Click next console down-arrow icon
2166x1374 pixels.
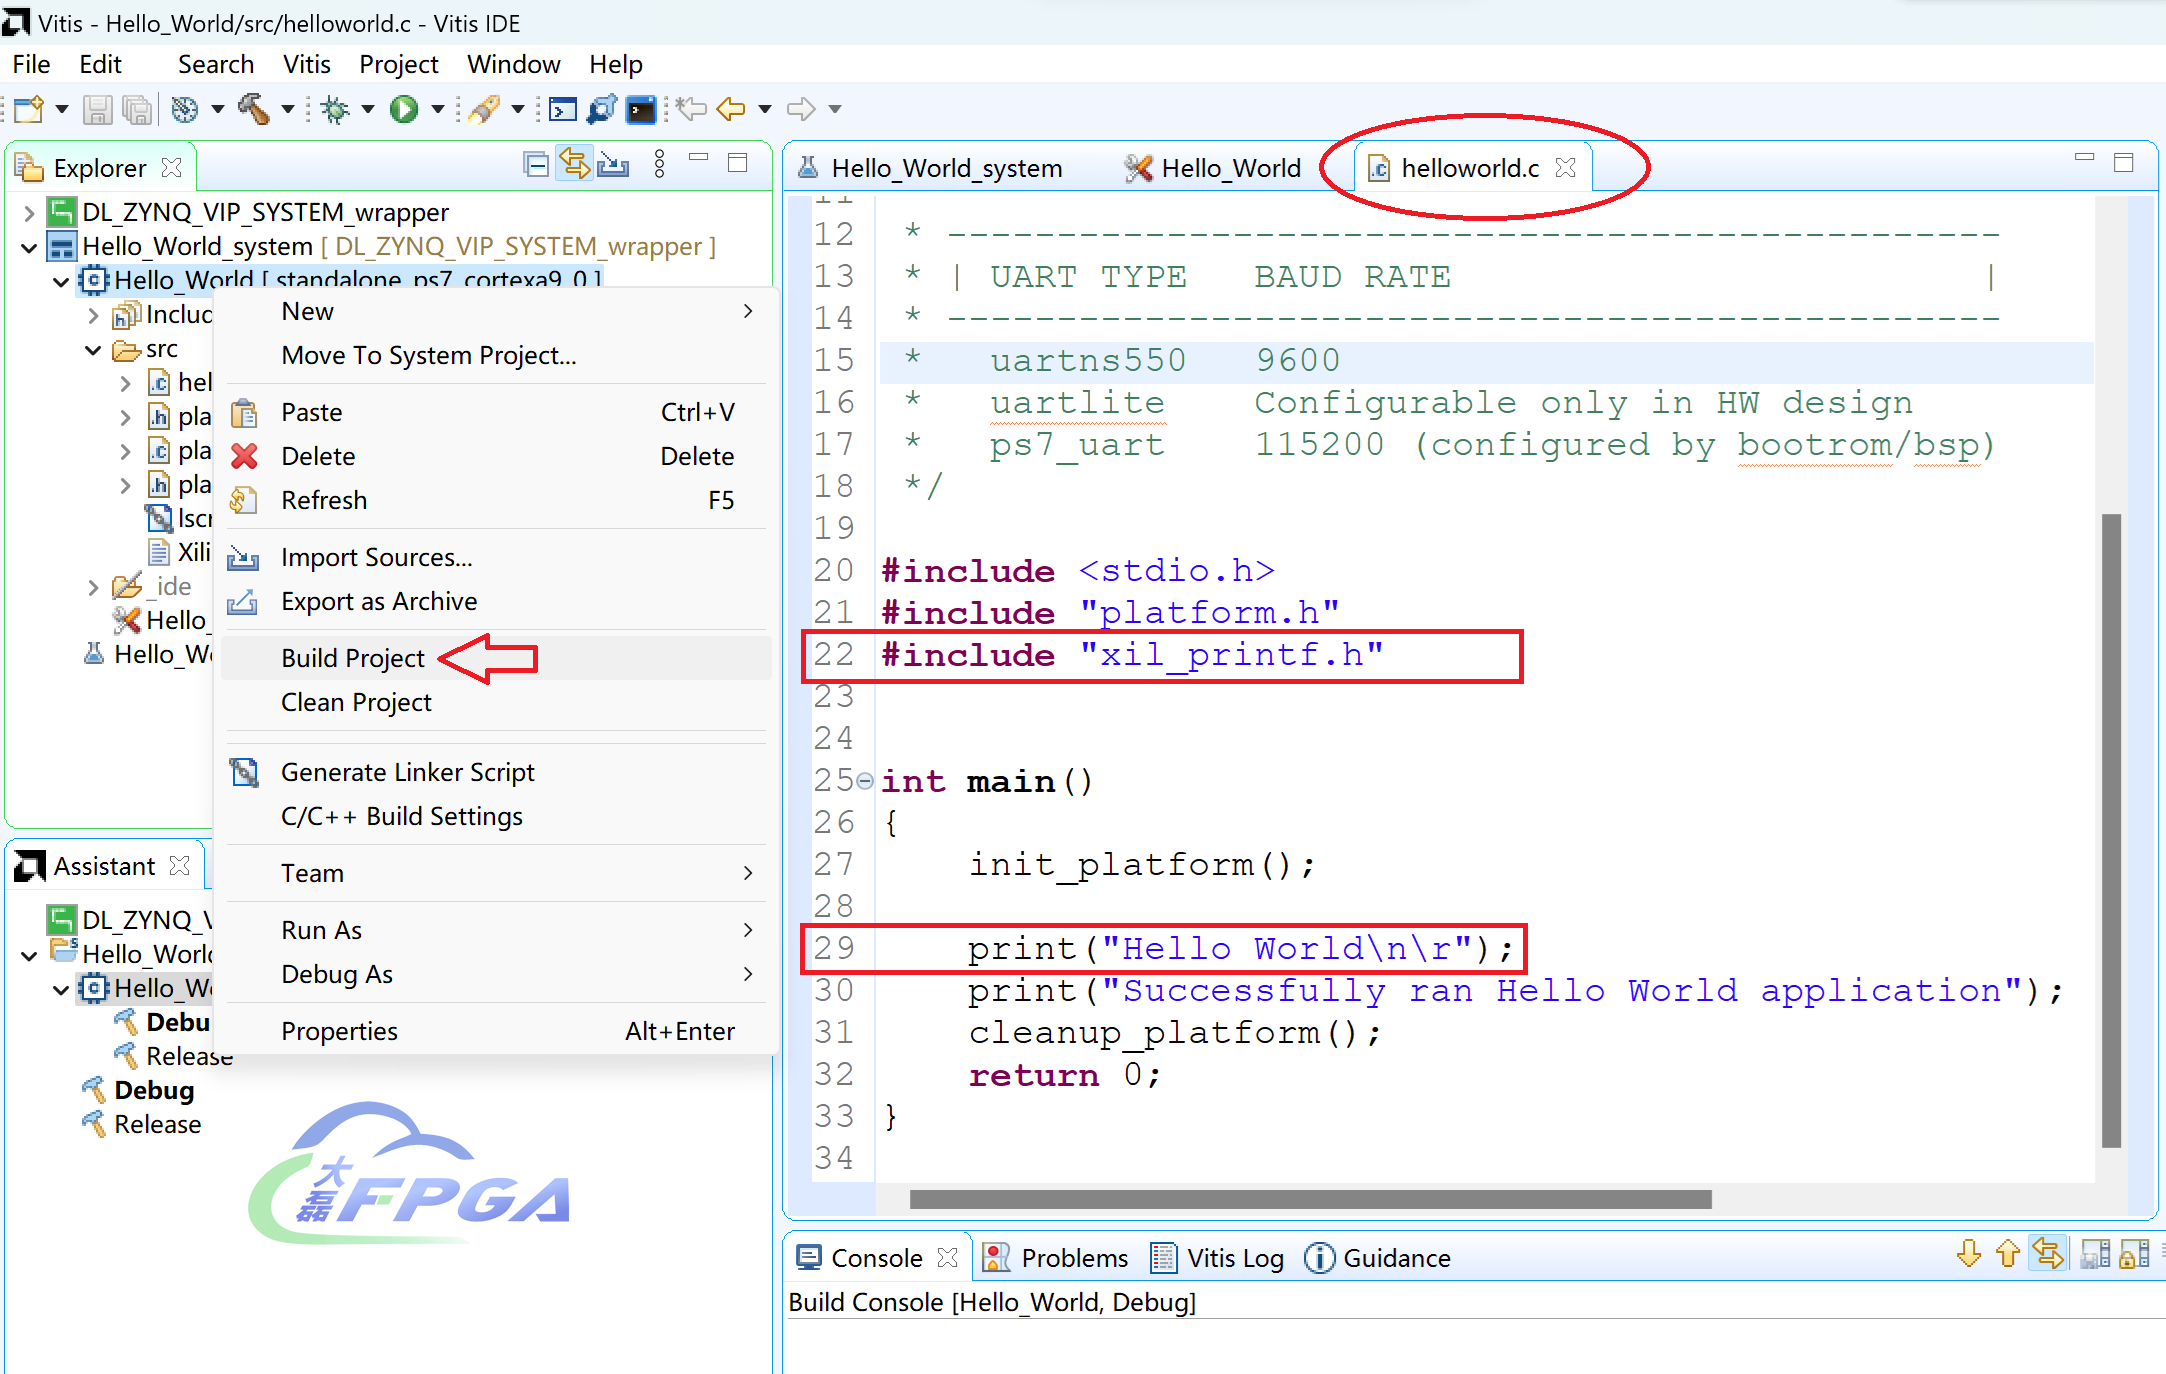click(1969, 1255)
